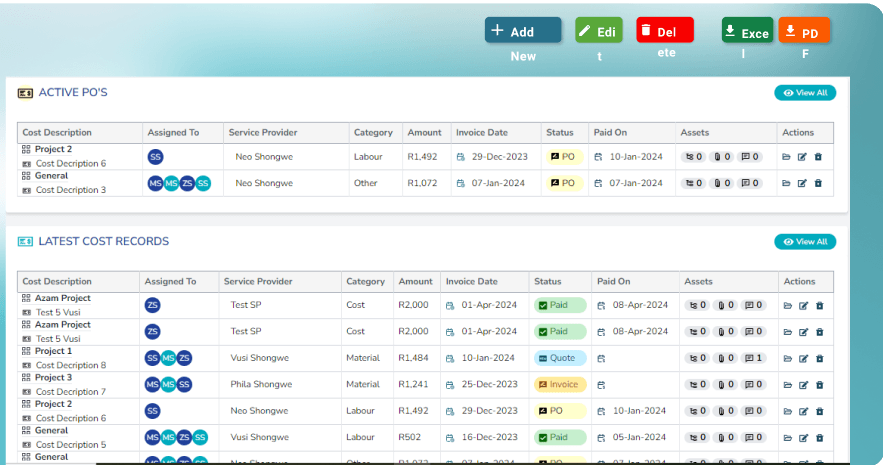Click edit icon for General row in Active PO's
Screen dimensions: 883x465
point(802,184)
